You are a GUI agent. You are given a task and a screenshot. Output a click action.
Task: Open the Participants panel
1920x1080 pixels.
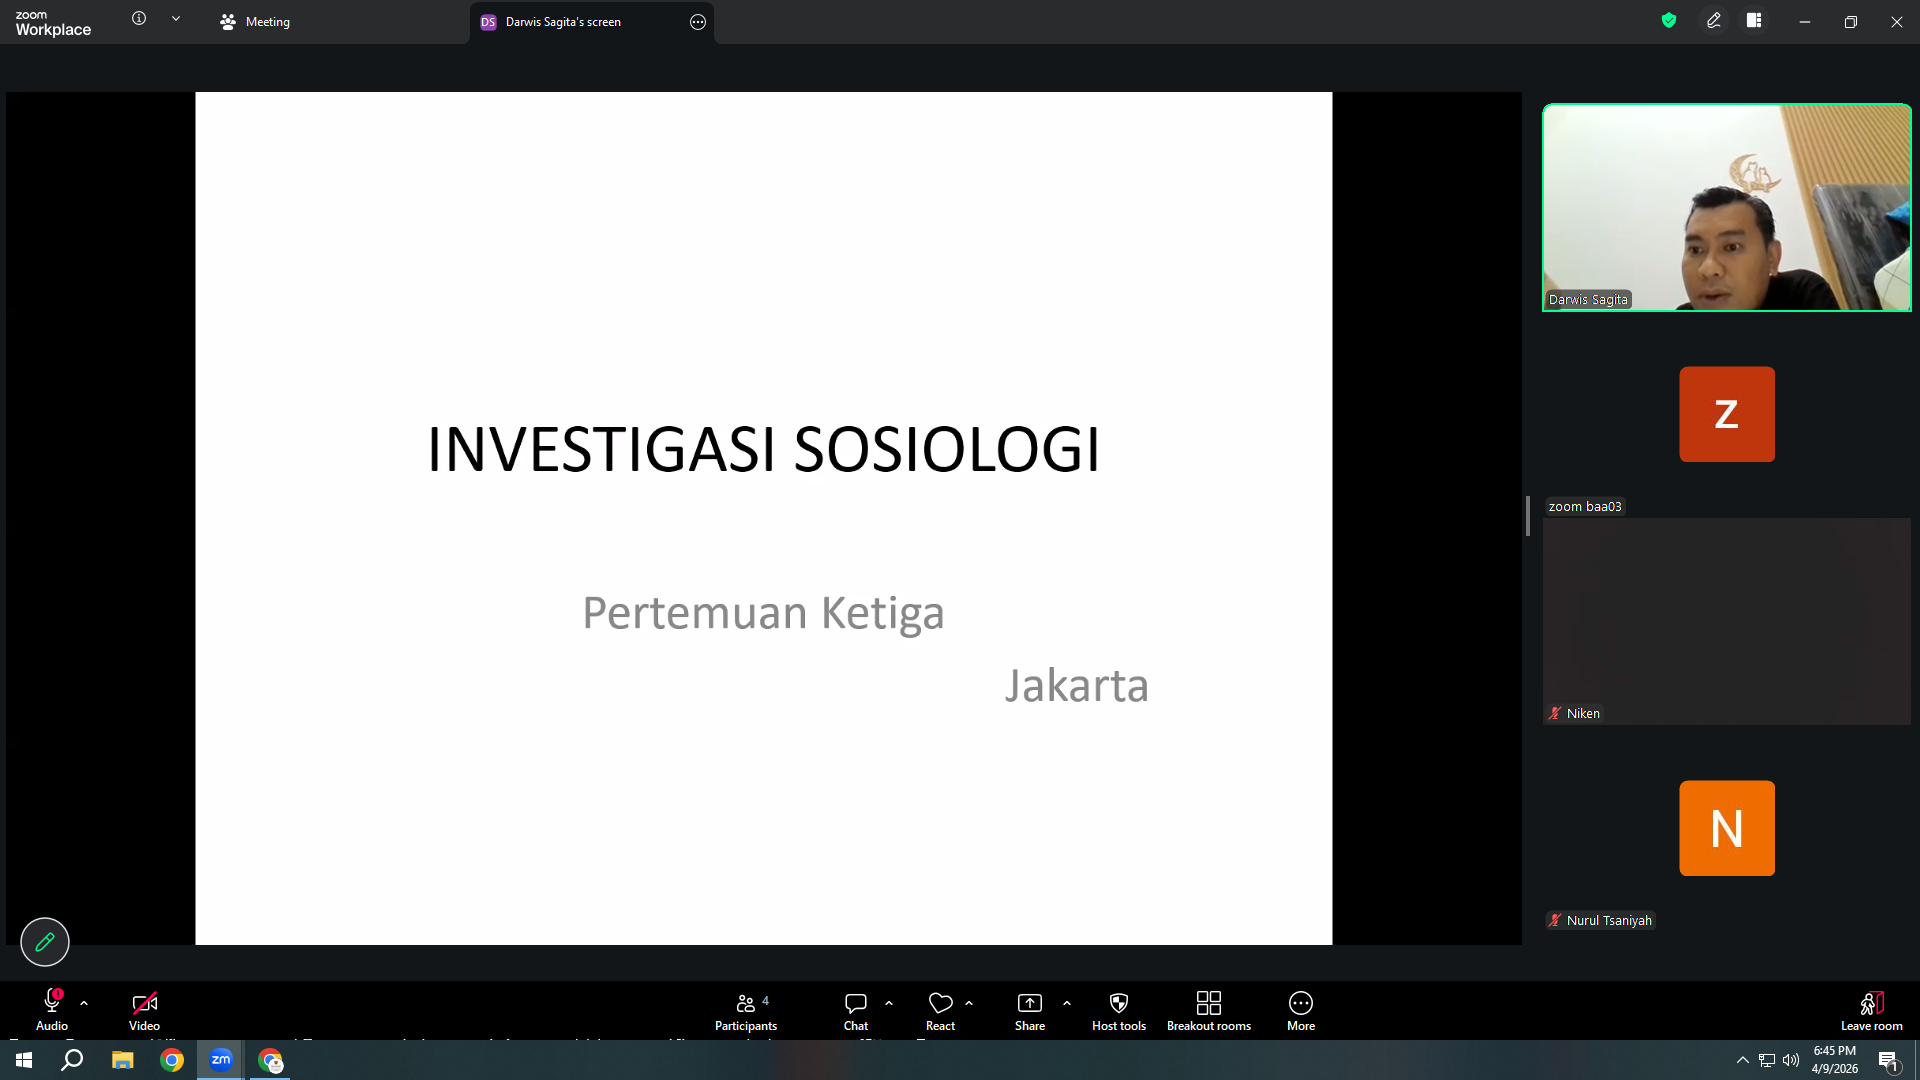[x=745, y=1010]
